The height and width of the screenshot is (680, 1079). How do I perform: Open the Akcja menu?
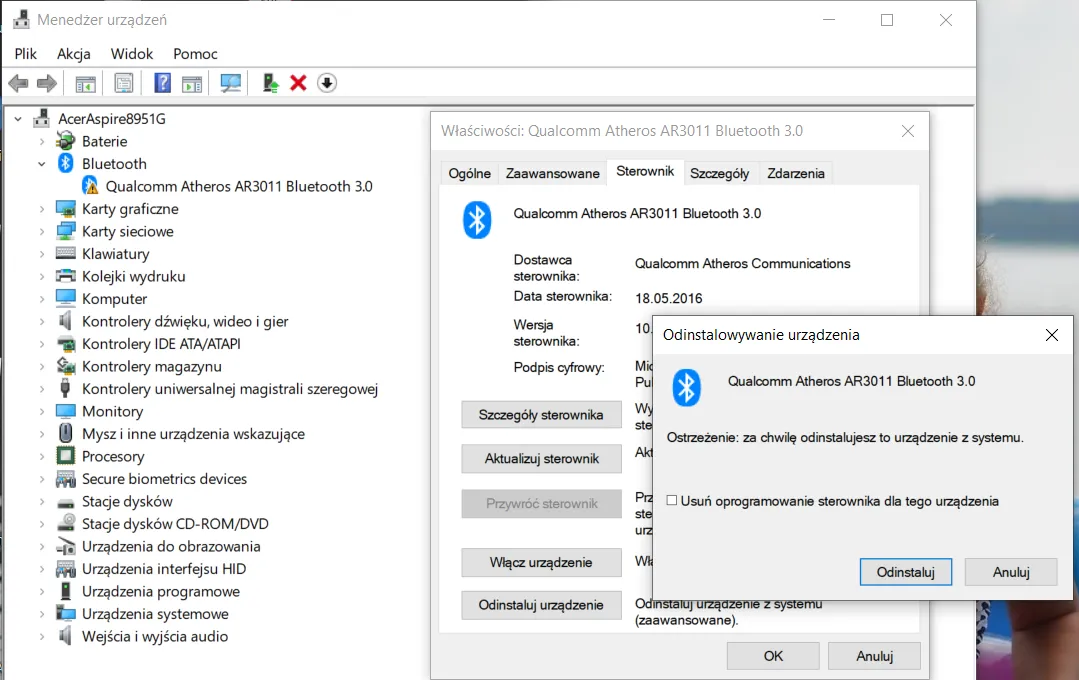[x=74, y=54]
